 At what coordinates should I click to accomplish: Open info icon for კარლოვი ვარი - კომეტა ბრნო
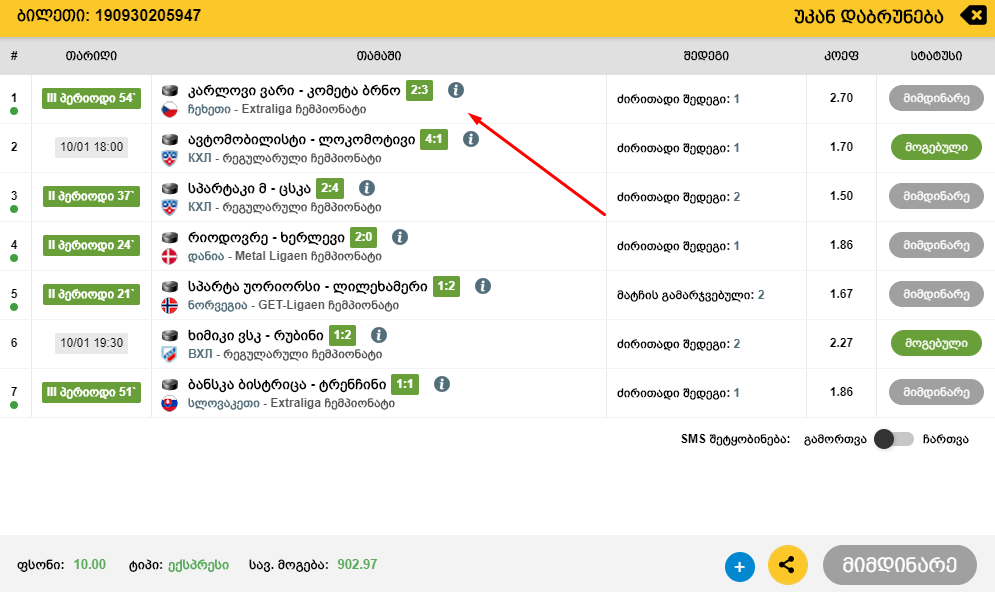pyautogui.click(x=456, y=90)
